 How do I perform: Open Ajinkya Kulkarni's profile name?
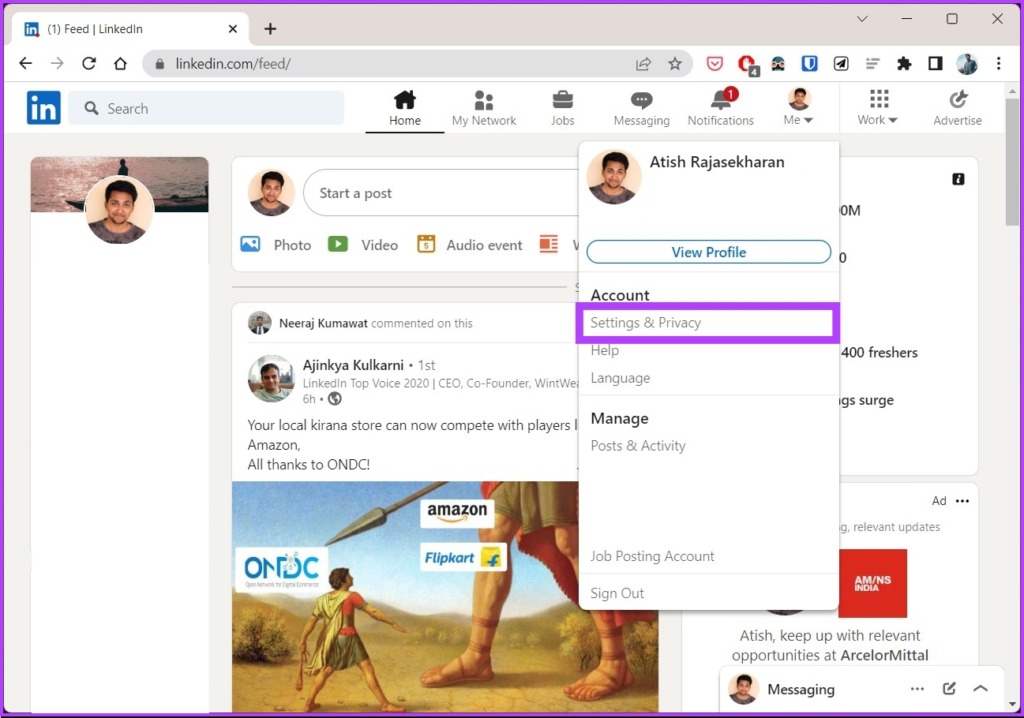click(353, 365)
